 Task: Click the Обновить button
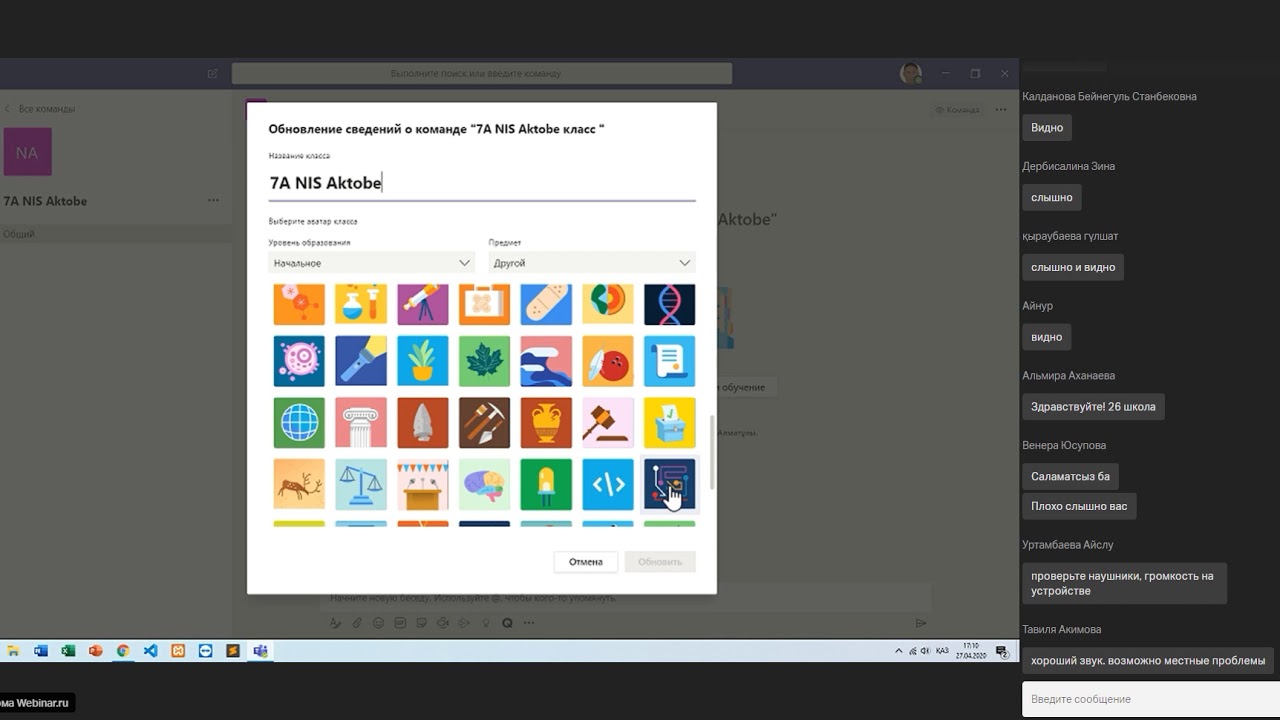tap(660, 562)
